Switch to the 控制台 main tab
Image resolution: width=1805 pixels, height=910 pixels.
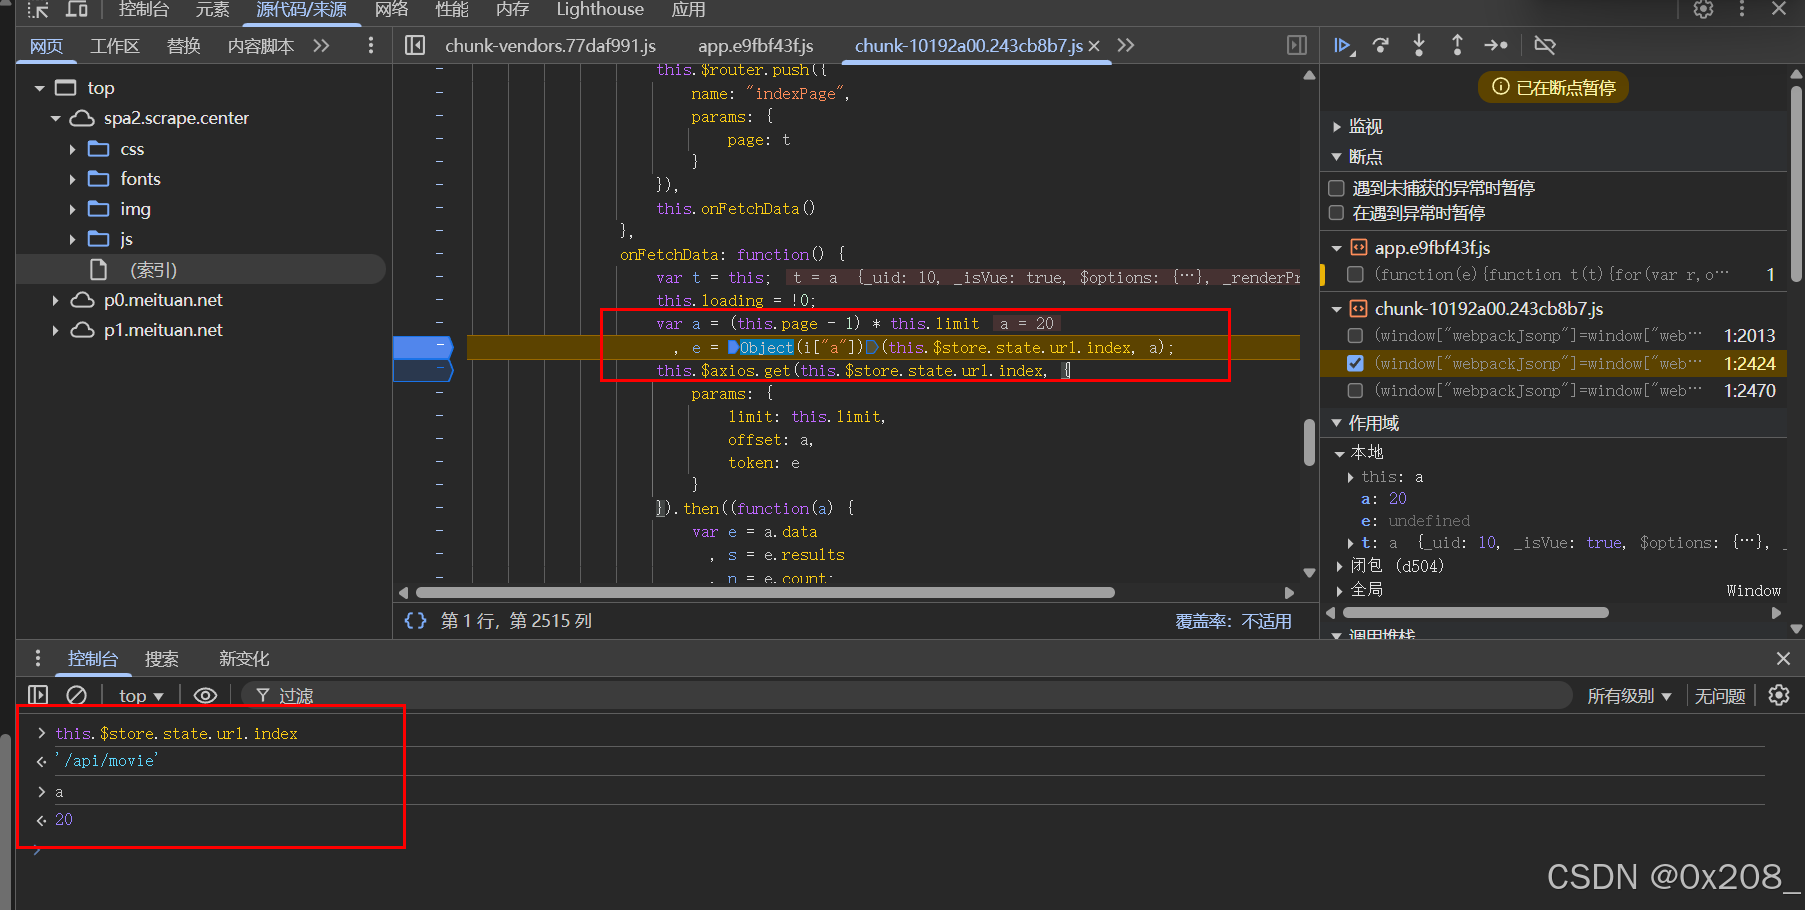coord(144,10)
